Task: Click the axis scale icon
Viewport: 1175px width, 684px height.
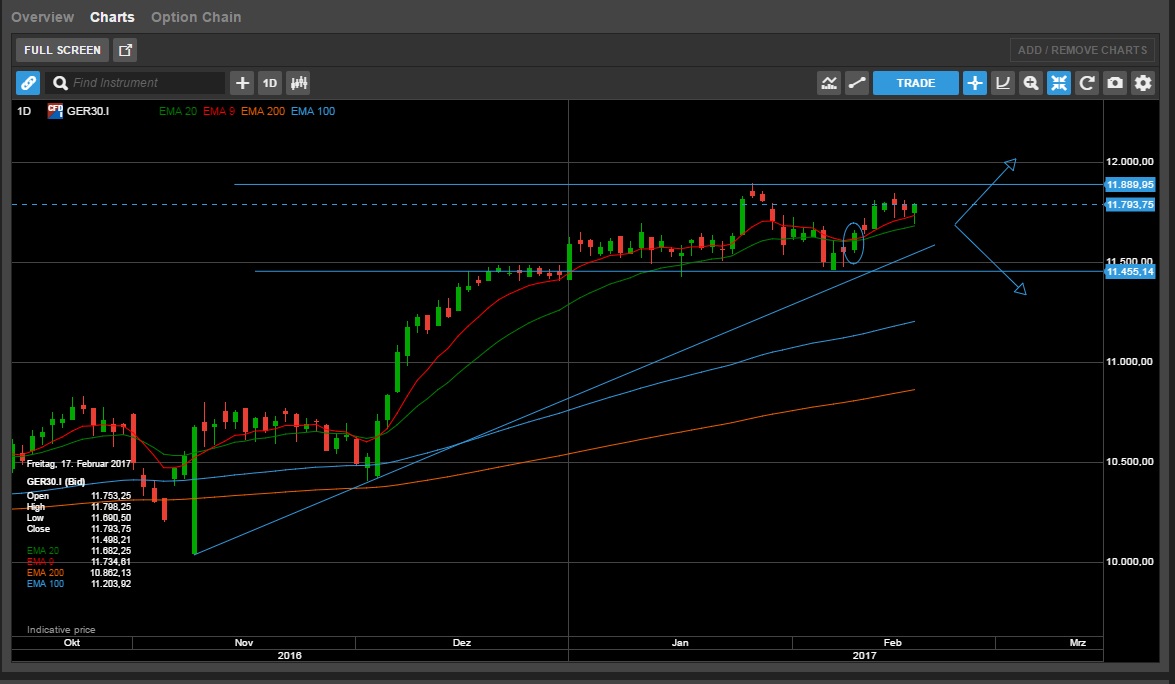Action: (x=1003, y=83)
